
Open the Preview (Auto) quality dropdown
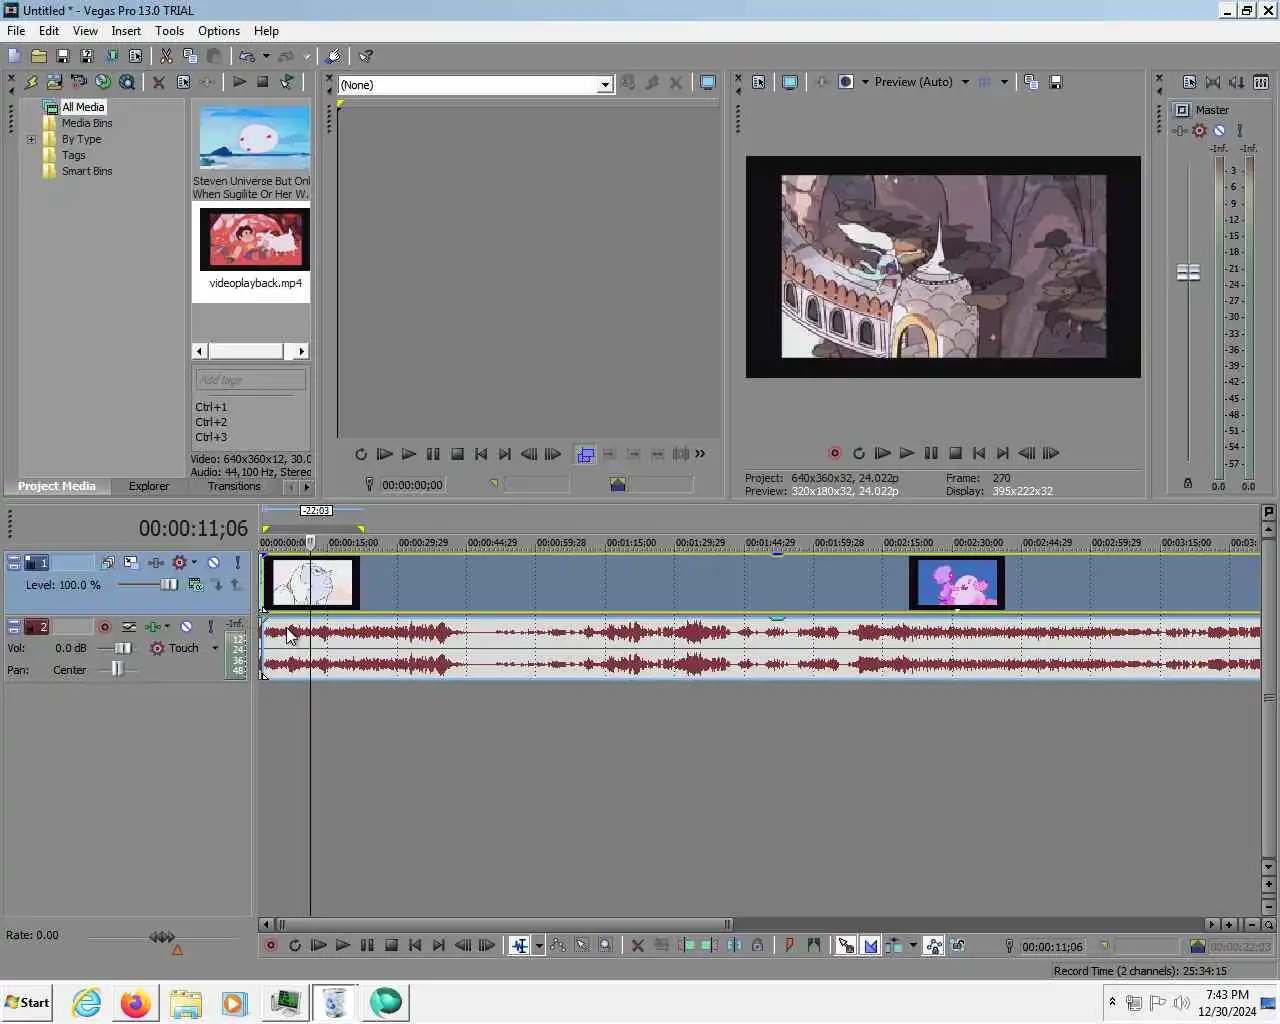pos(965,82)
